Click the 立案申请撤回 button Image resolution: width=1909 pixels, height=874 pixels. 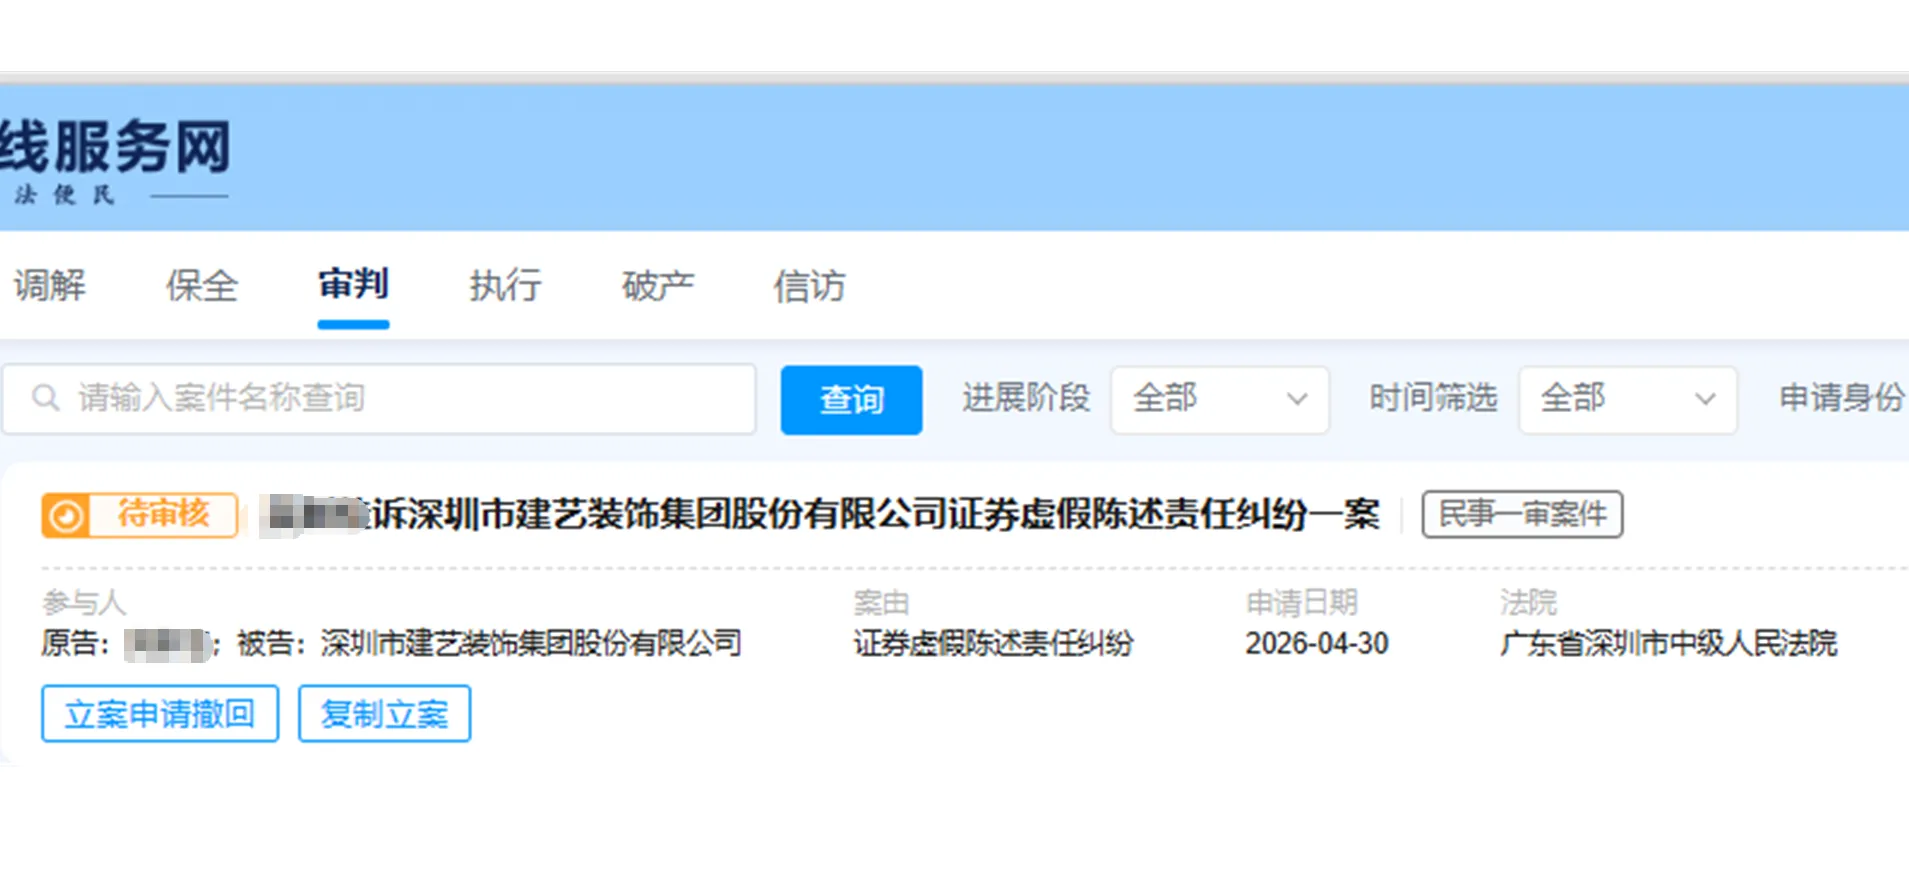click(x=160, y=714)
